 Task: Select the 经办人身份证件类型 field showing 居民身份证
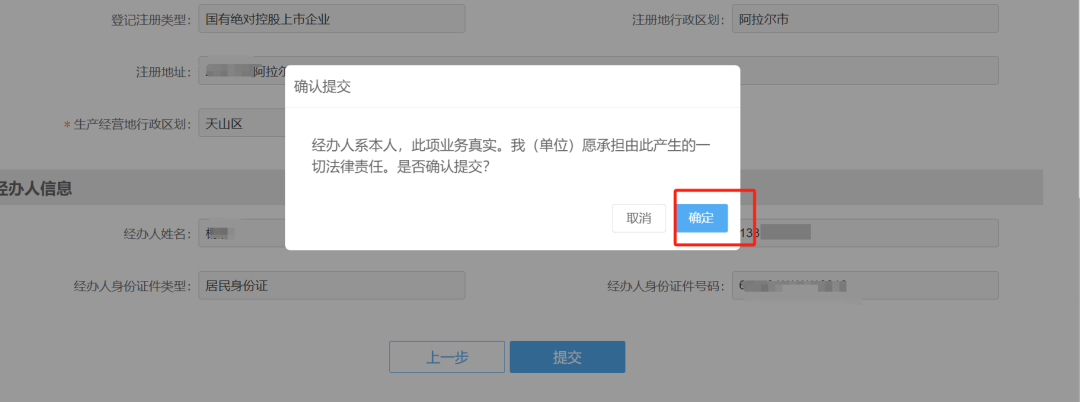(x=332, y=286)
